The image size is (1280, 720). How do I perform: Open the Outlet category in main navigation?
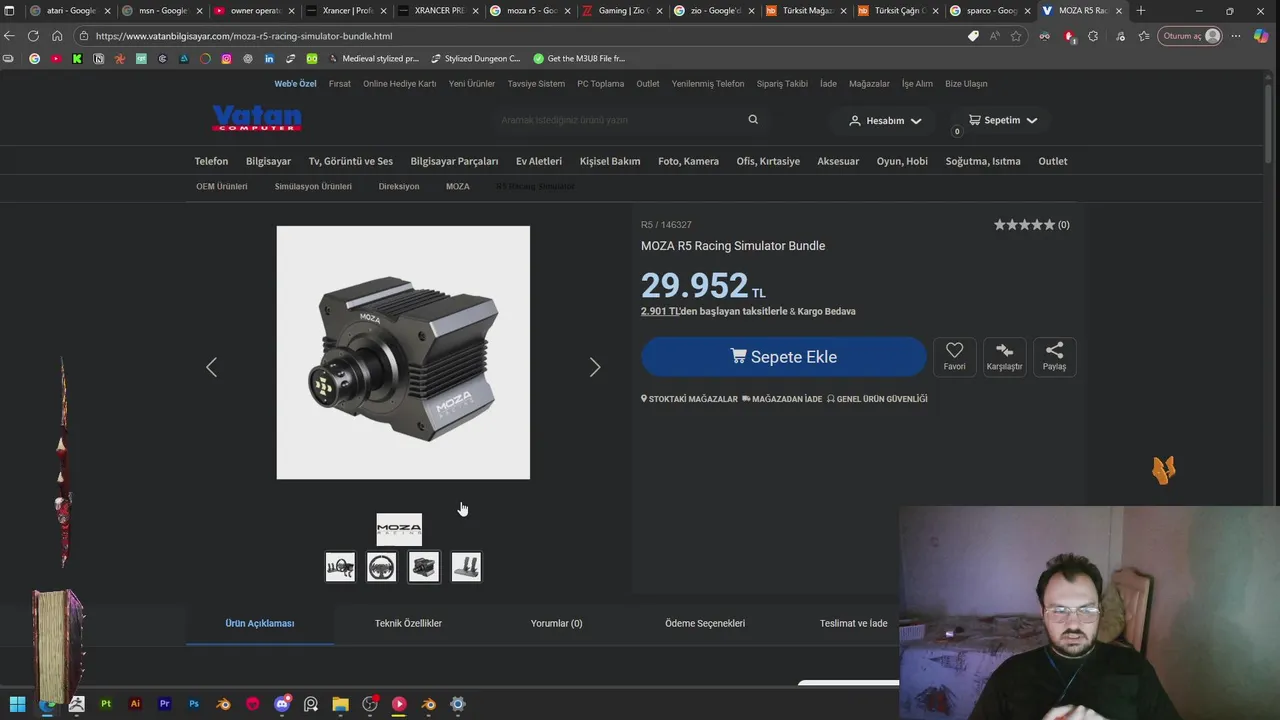1053,161
